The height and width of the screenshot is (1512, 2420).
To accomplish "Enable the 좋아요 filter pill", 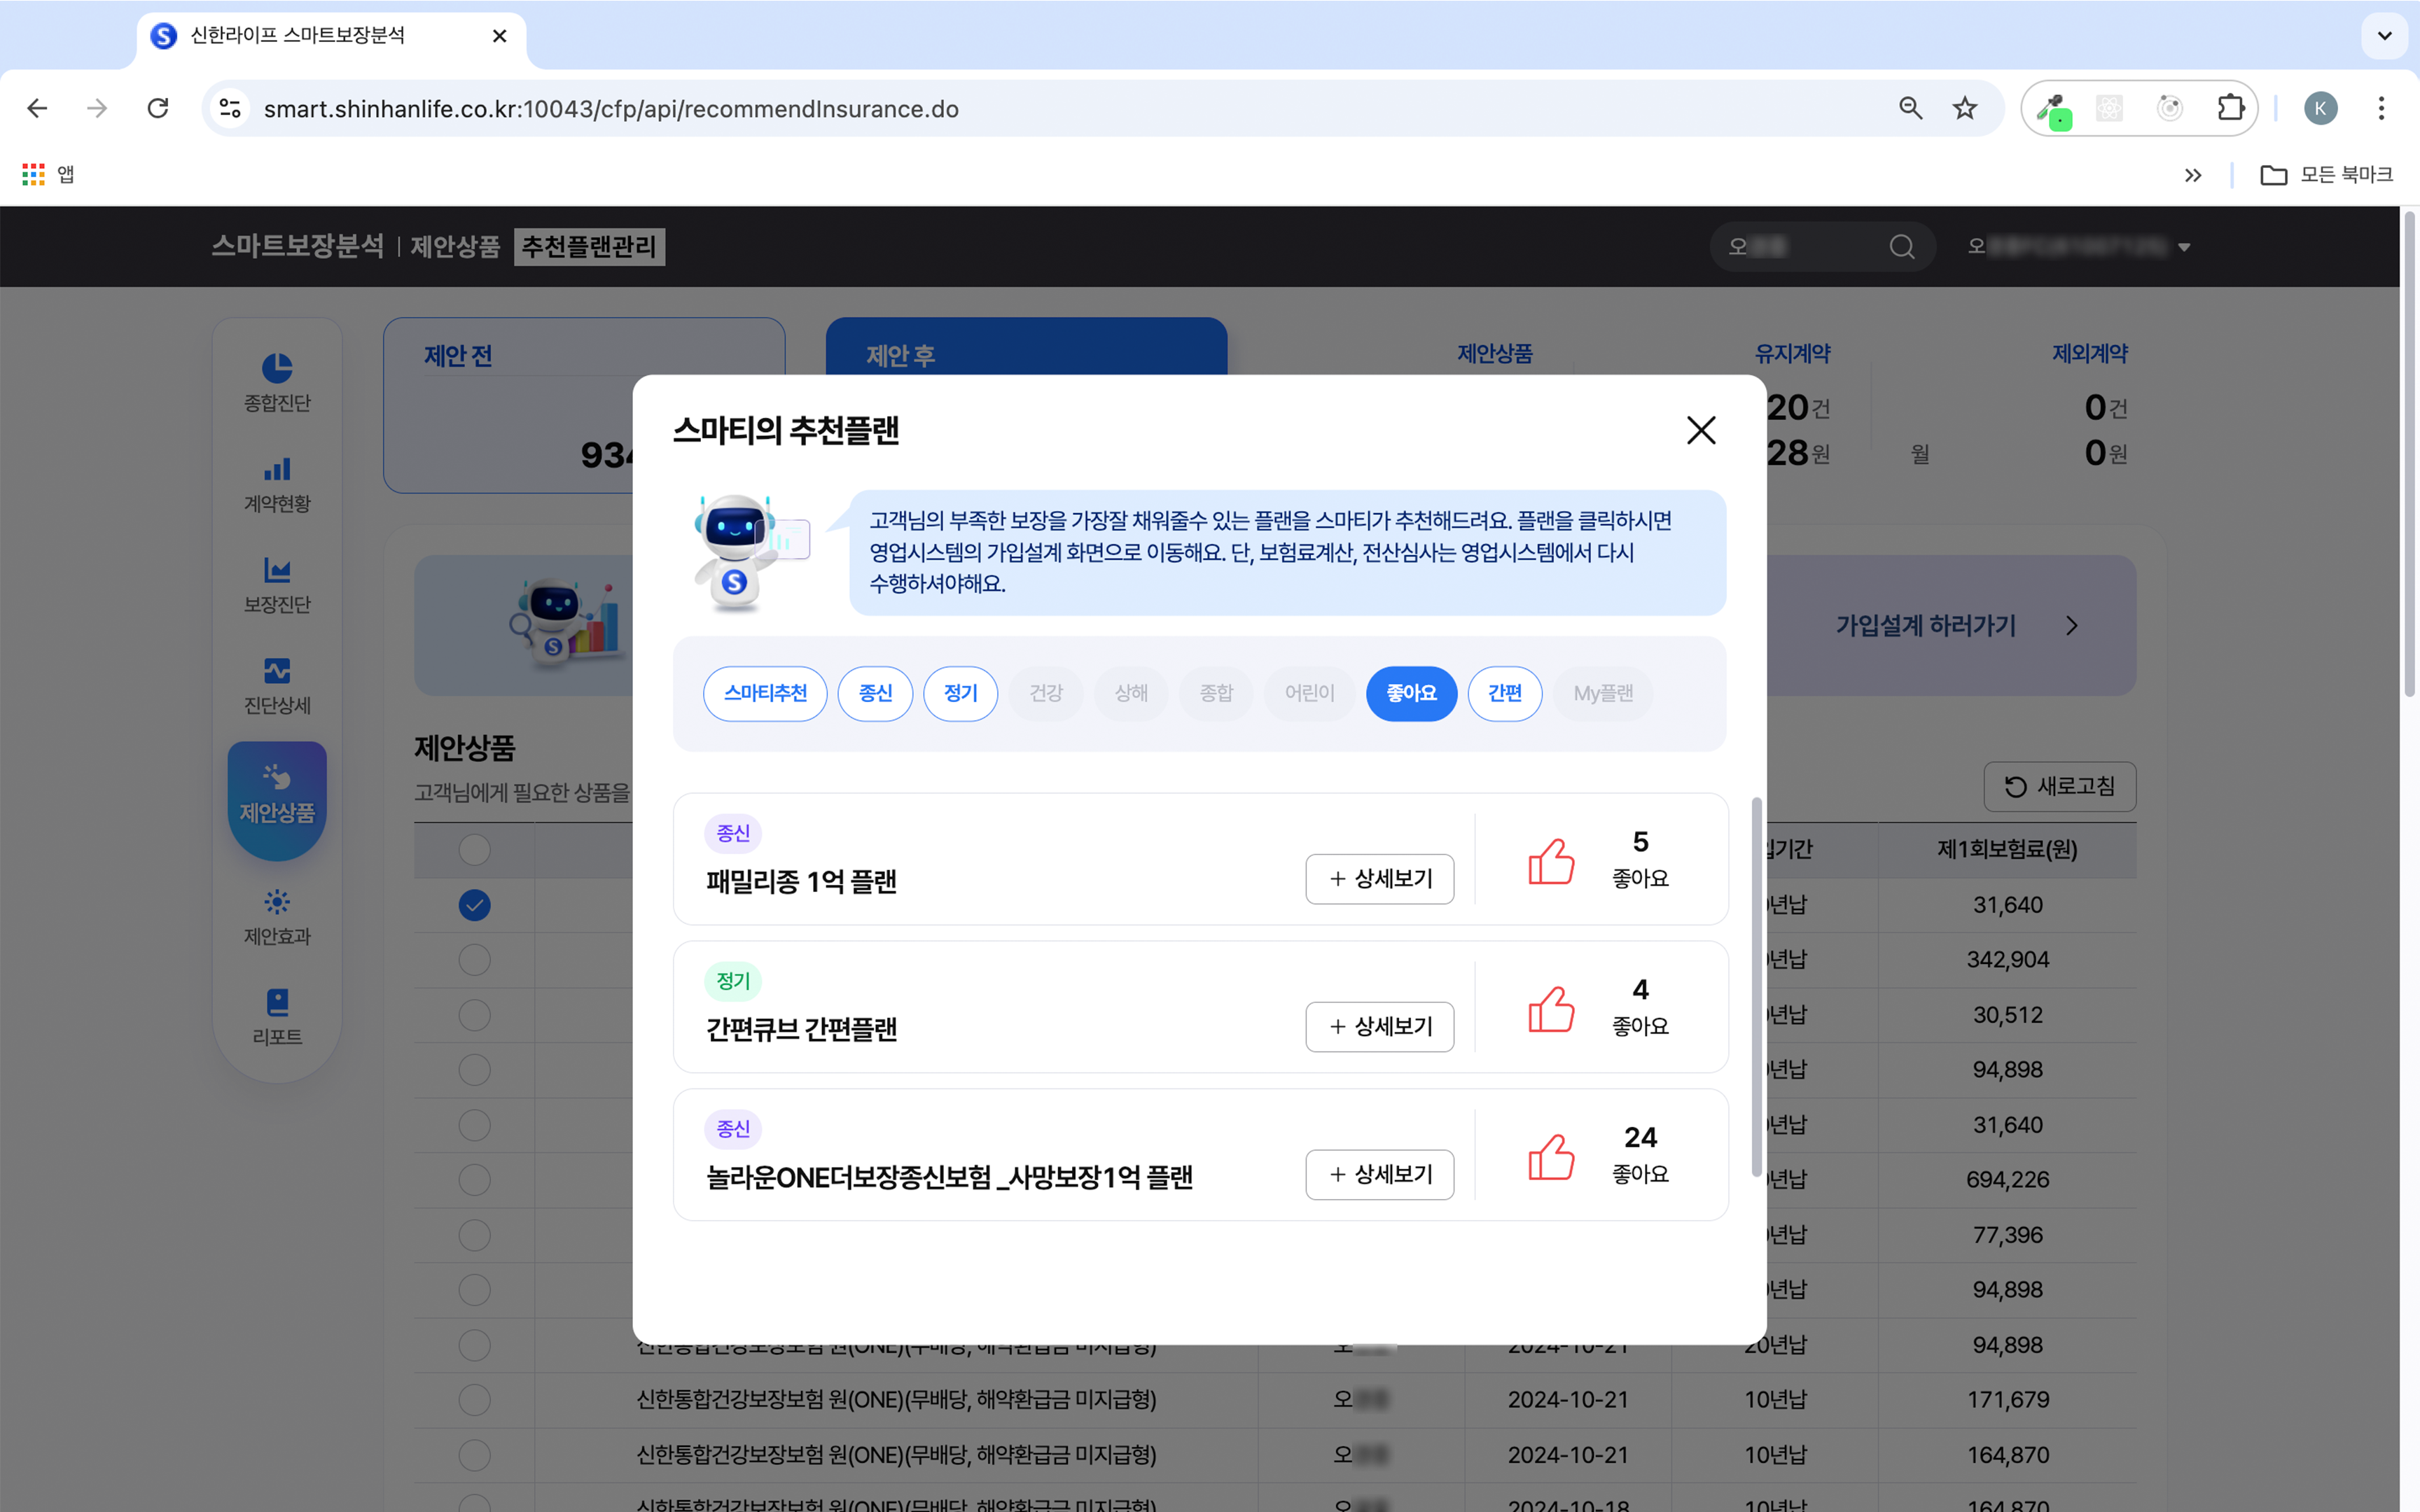I will 1411,693.
